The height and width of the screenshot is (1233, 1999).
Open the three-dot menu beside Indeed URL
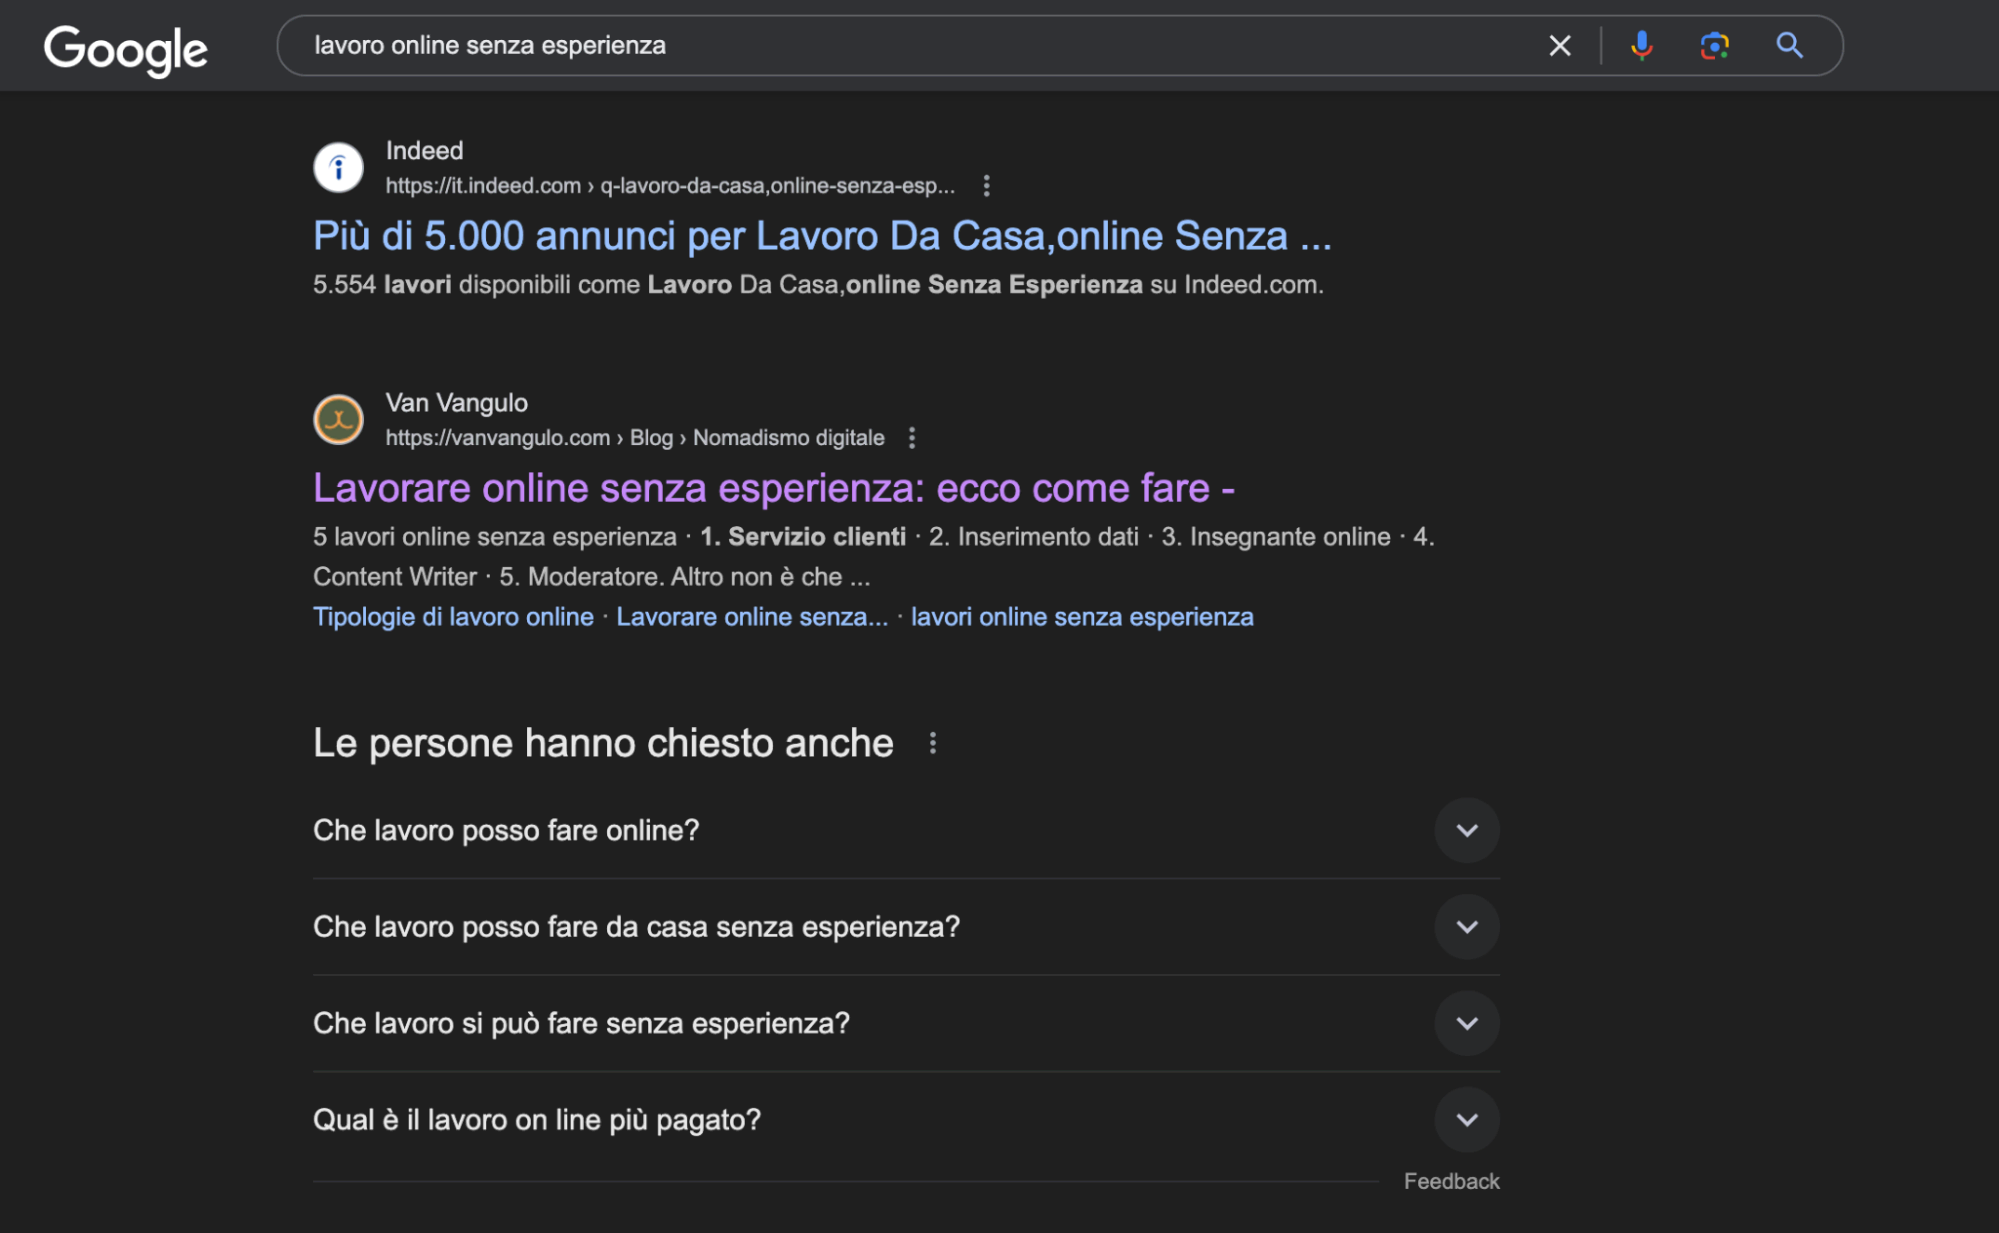pos(986,186)
